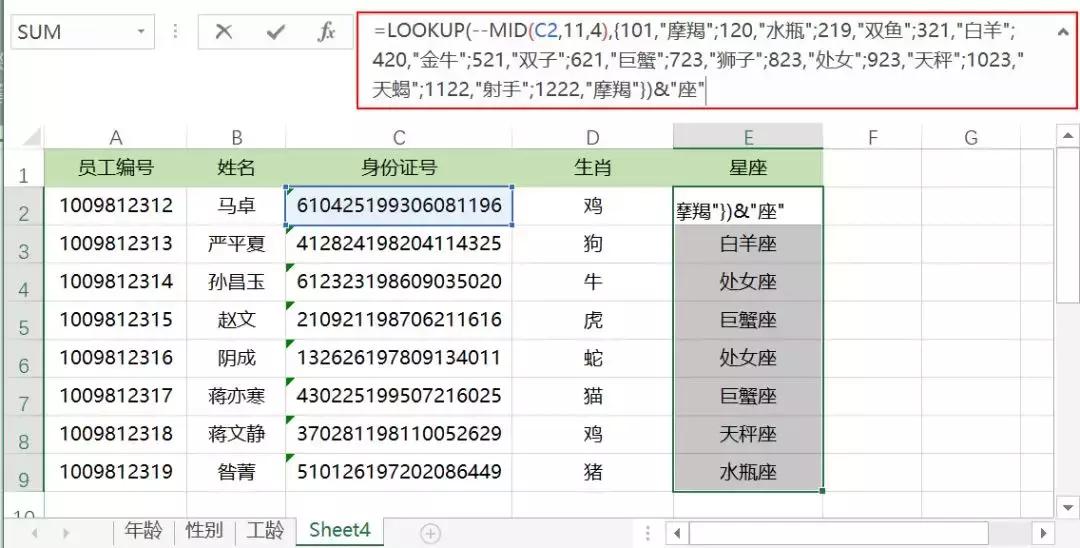This screenshot has height=548, width=1080.
Task: Go to next sheet tab arrow
Action: [x=66, y=533]
